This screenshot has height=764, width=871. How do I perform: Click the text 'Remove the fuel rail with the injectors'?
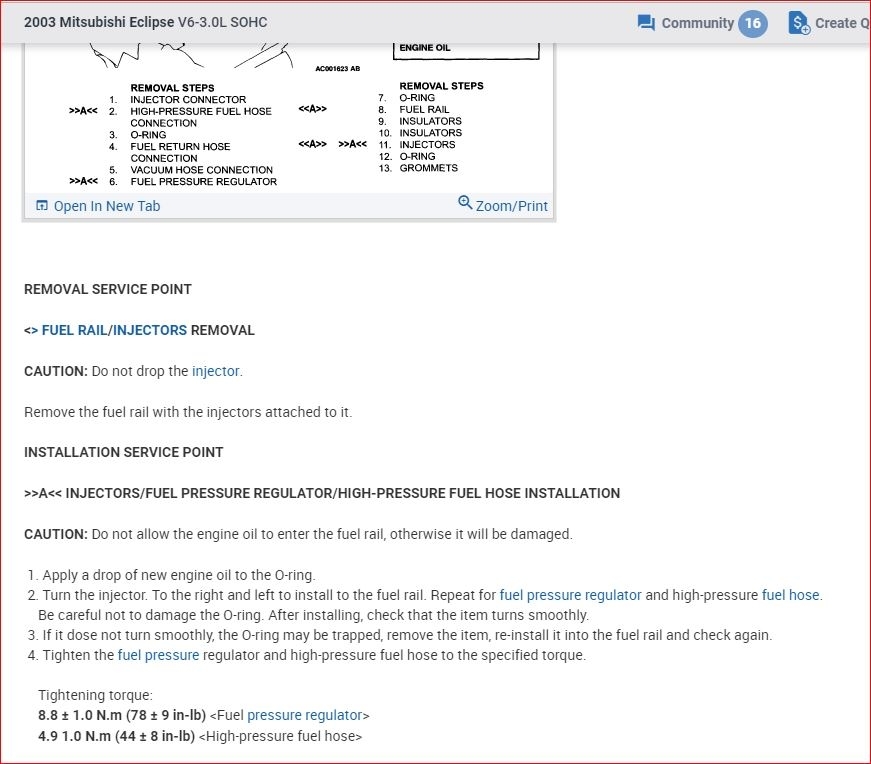point(134,412)
